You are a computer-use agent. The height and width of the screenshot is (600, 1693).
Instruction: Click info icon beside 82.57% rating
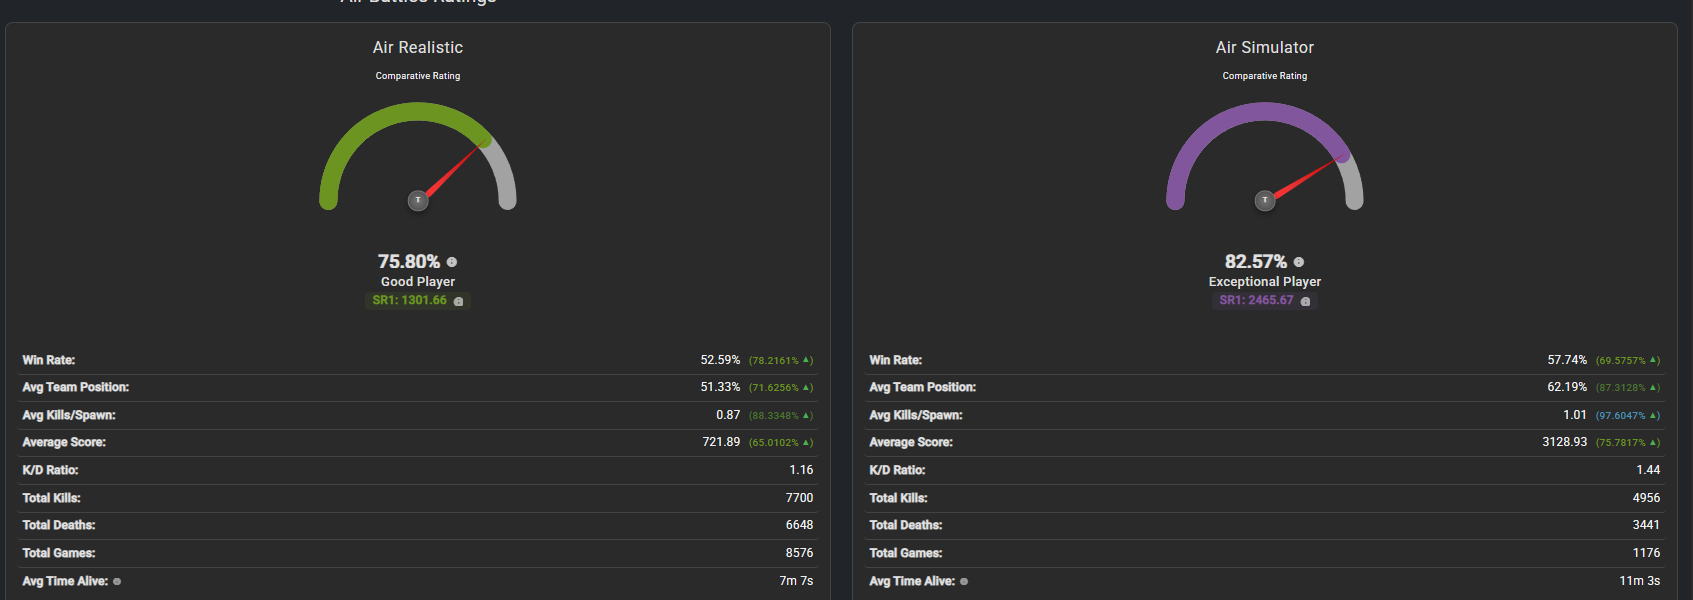coord(1299,262)
